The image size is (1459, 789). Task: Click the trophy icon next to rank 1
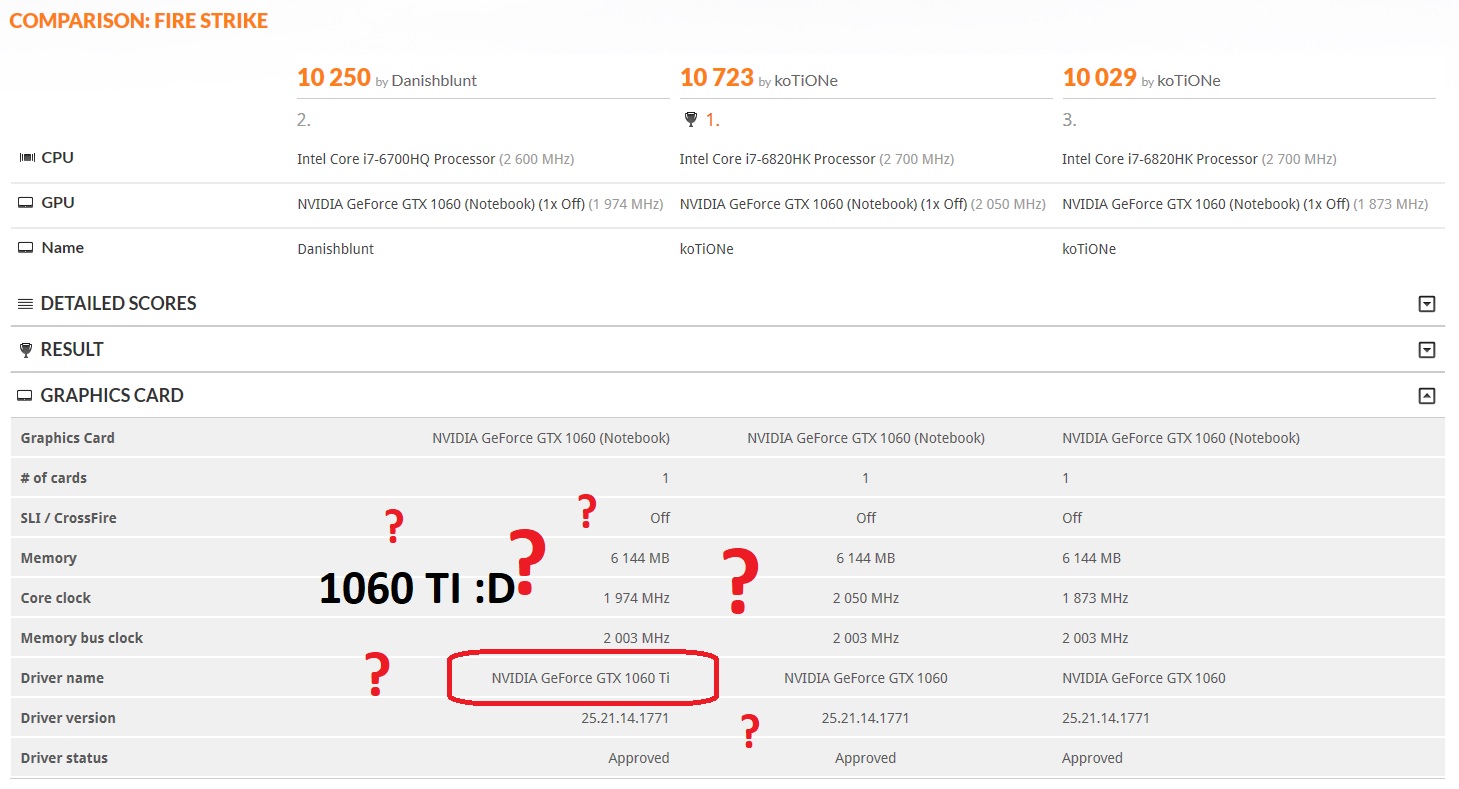690,120
